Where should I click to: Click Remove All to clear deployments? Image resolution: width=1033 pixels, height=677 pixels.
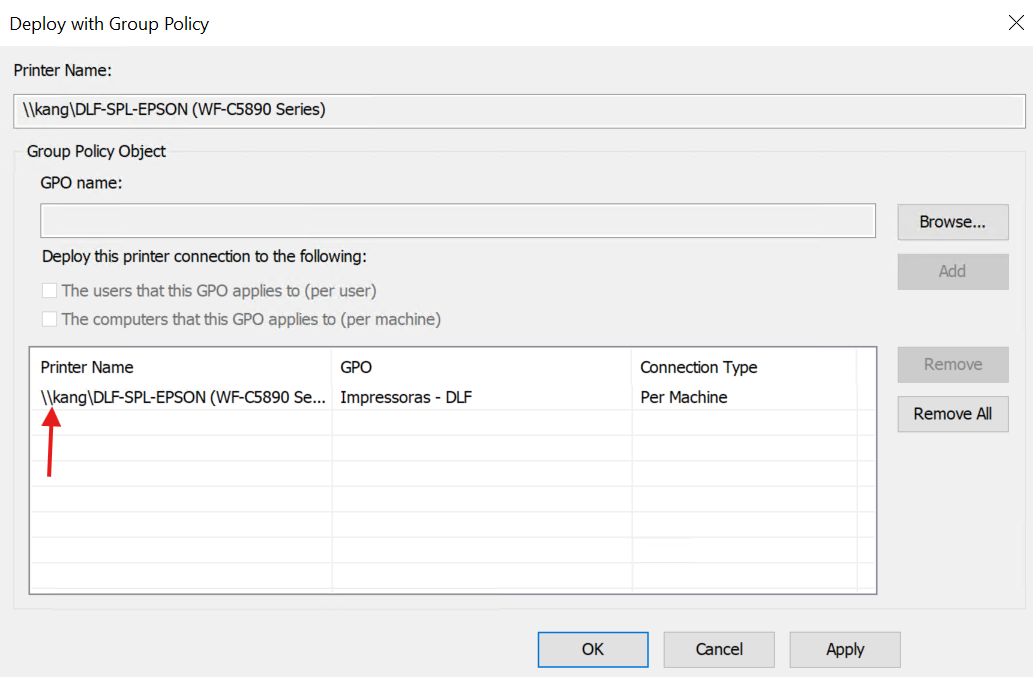952,414
